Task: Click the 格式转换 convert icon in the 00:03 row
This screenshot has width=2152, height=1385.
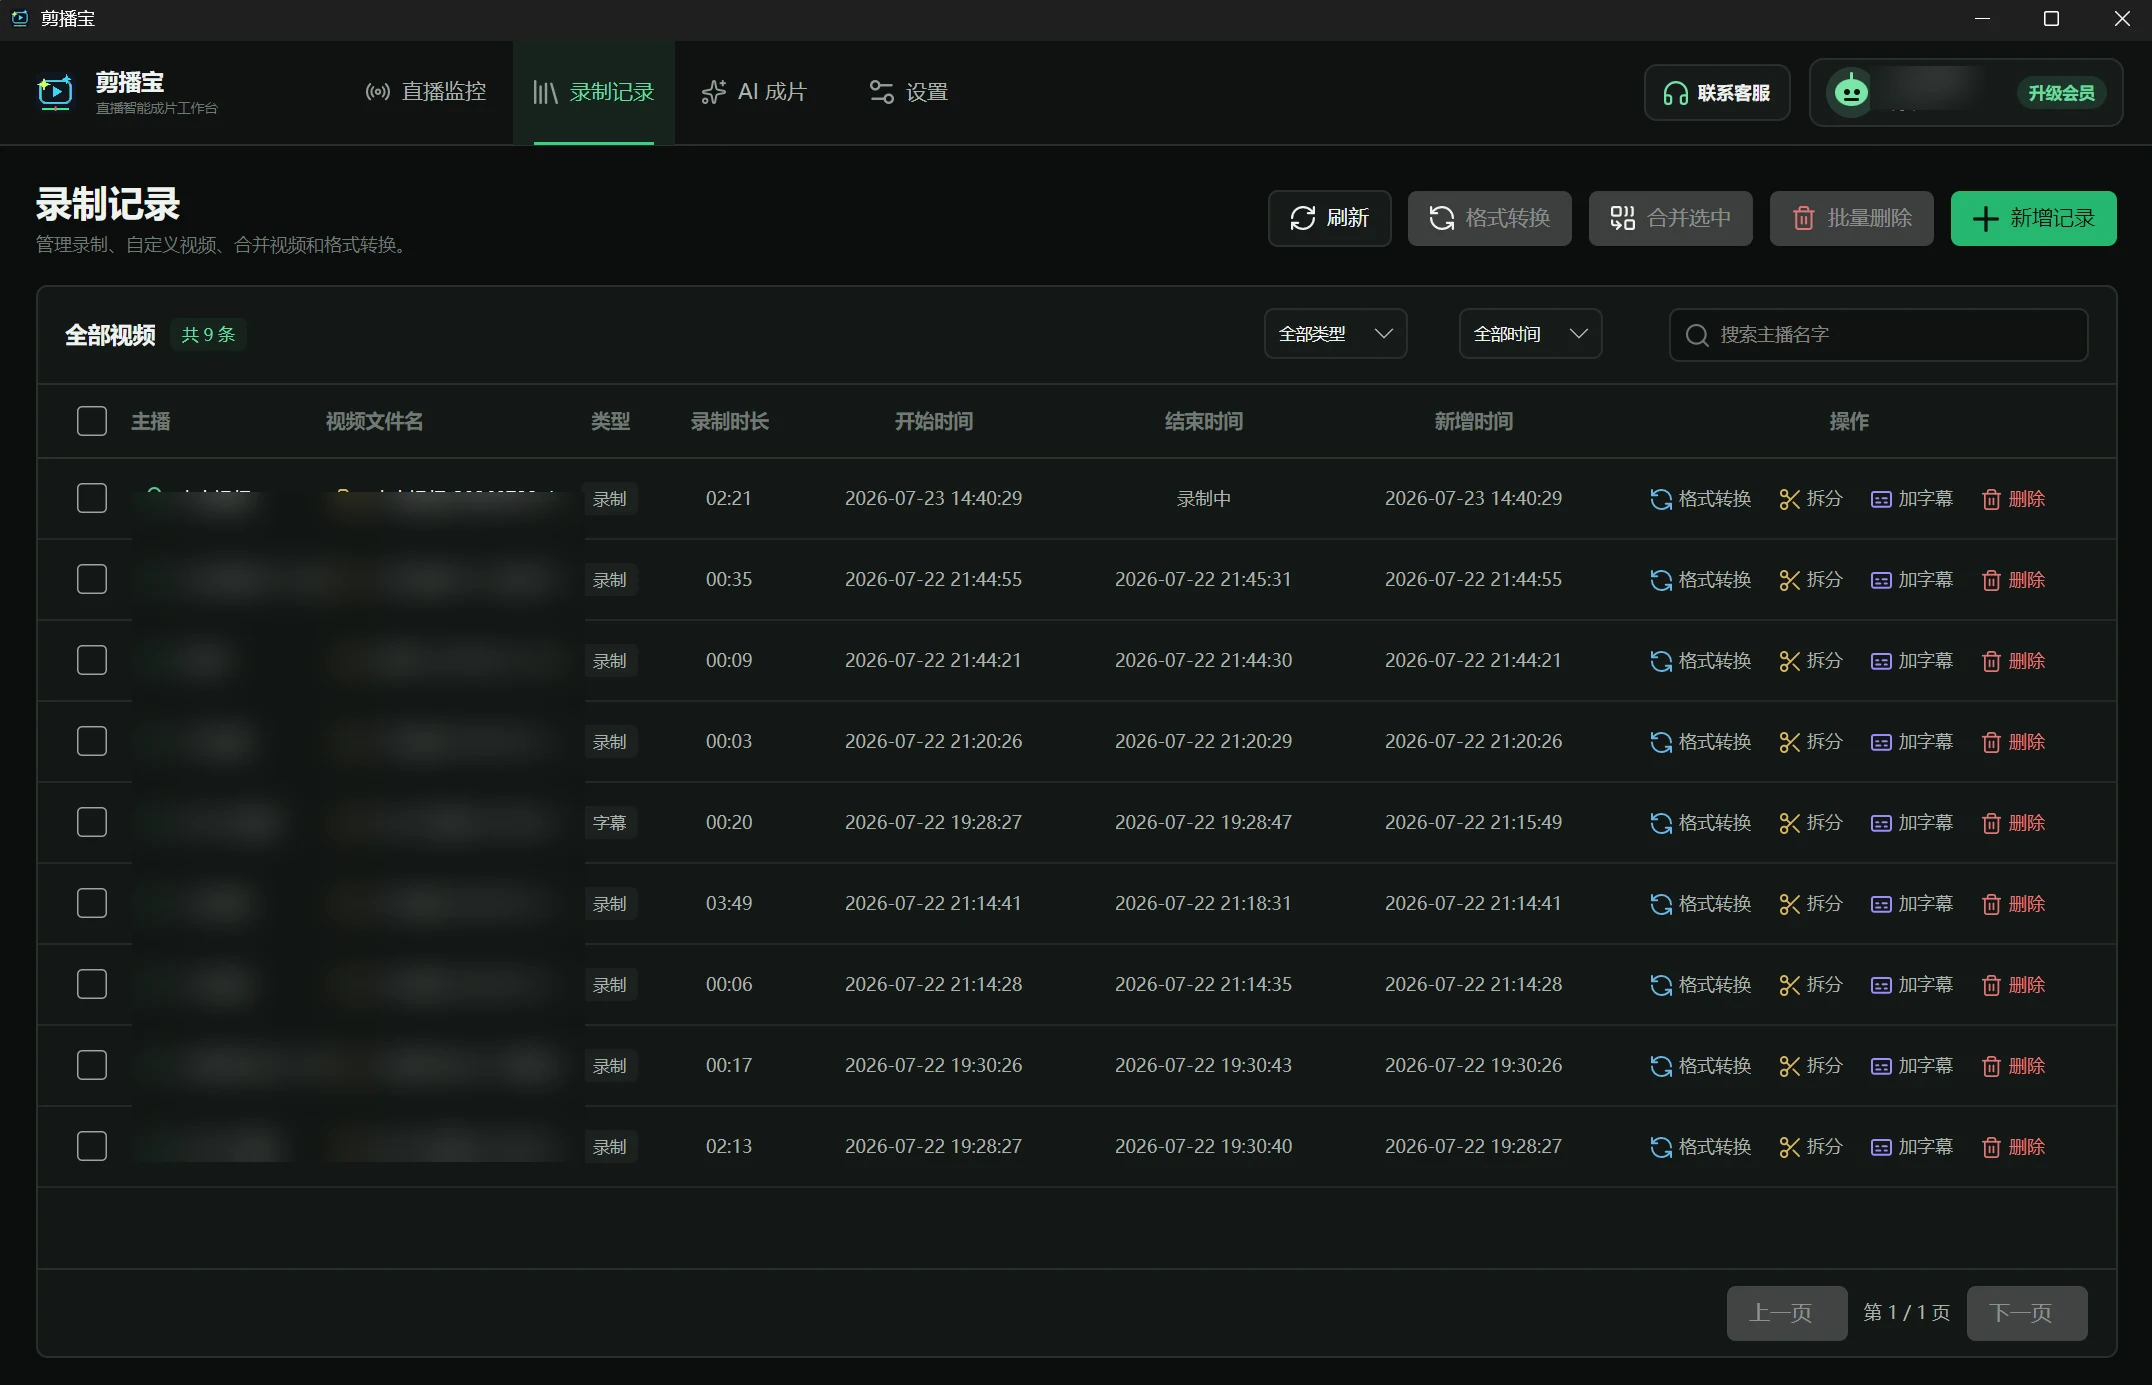Action: click(x=1660, y=742)
